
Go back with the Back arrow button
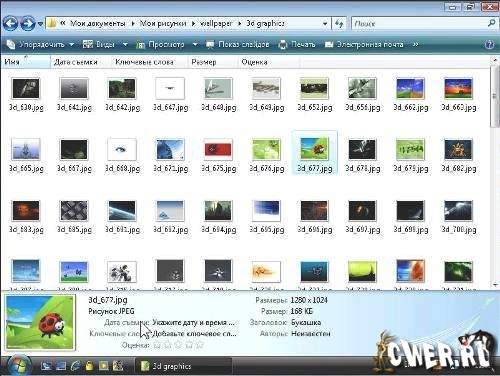(11, 24)
